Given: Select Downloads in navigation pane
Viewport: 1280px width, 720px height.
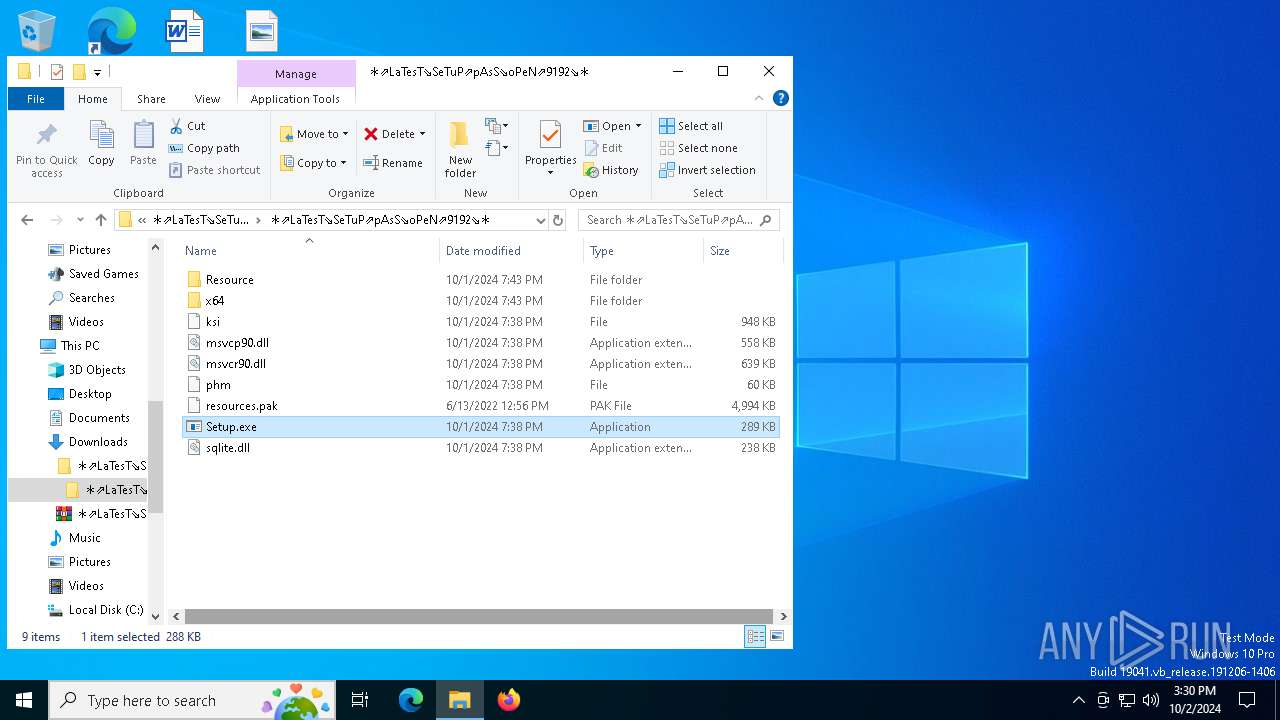Looking at the screenshot, I should [97, 442].
